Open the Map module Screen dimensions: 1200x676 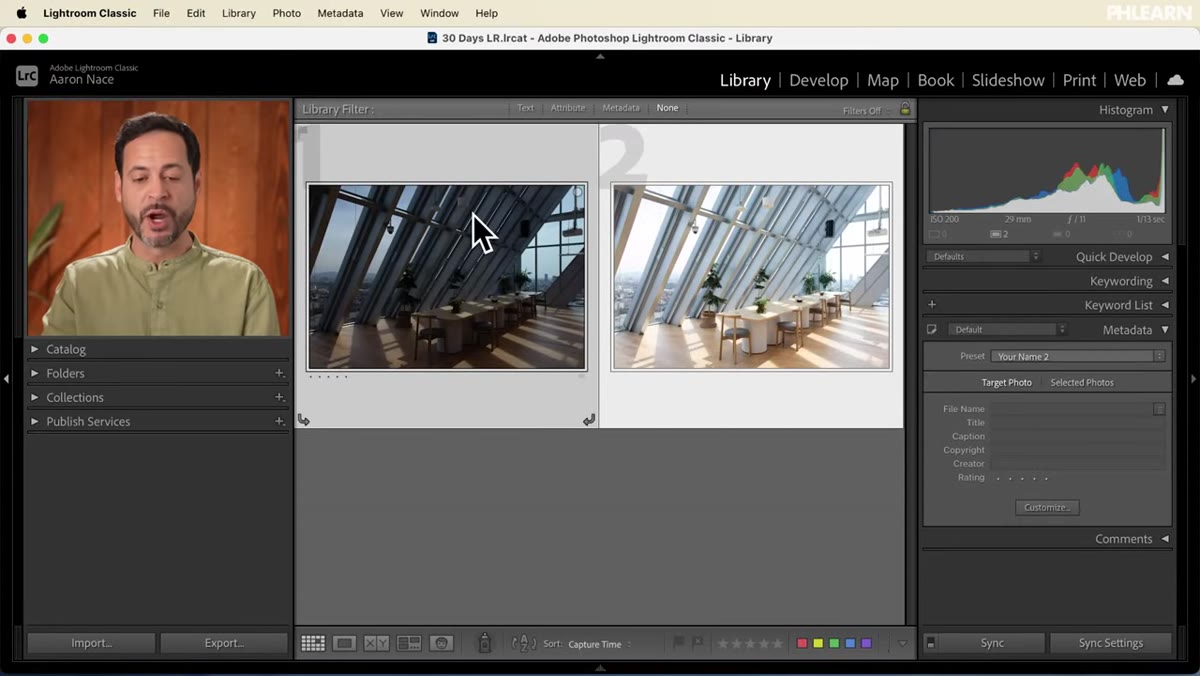[x=883, y=80]
